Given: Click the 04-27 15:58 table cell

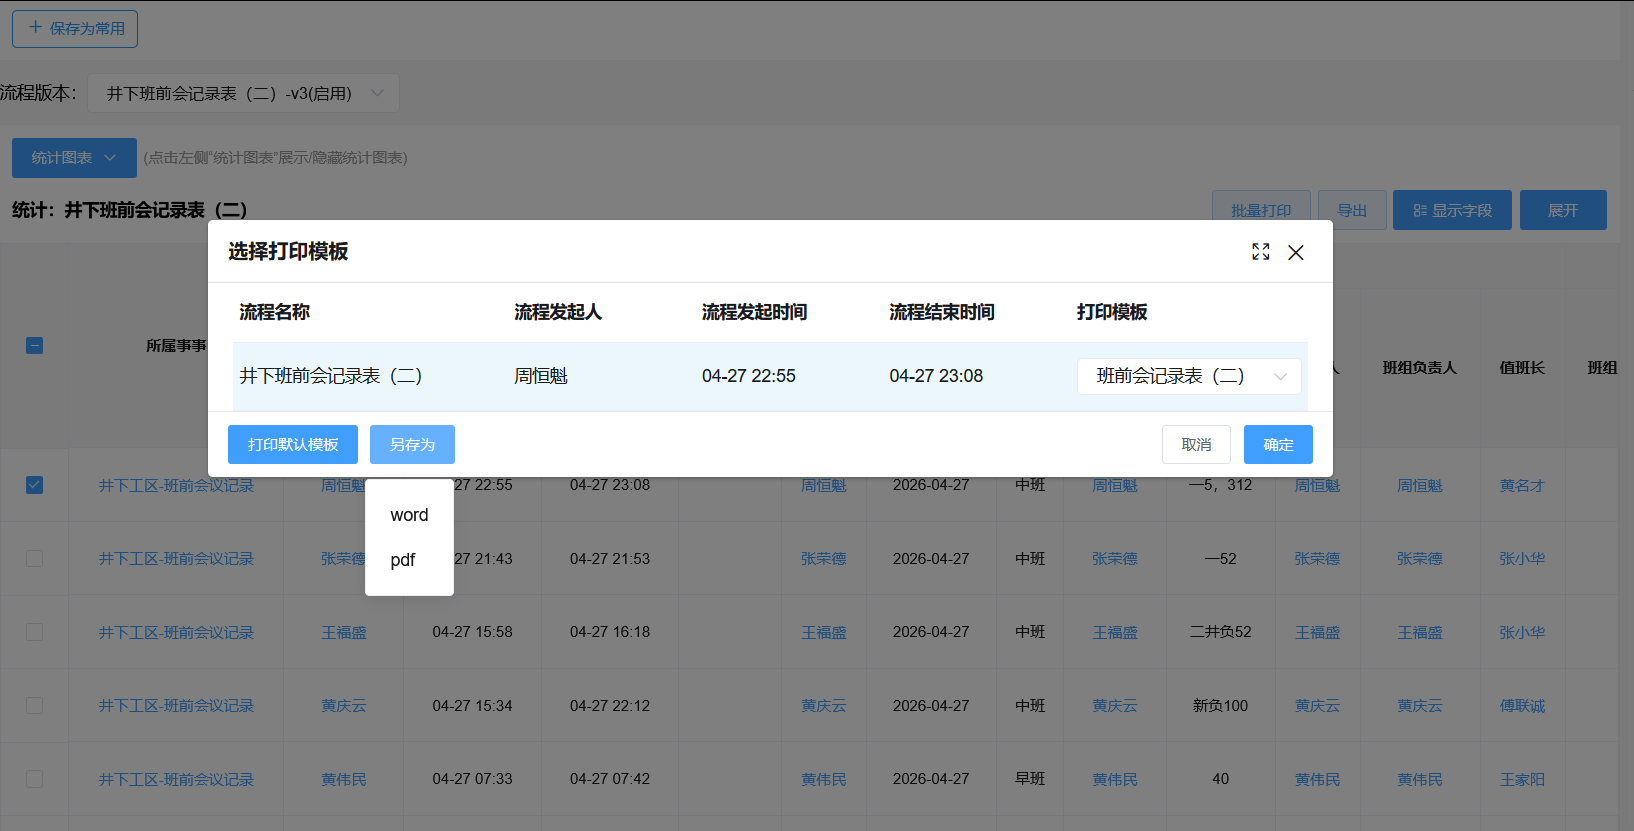Looking at the screenshot, I should tap(472, 632).
